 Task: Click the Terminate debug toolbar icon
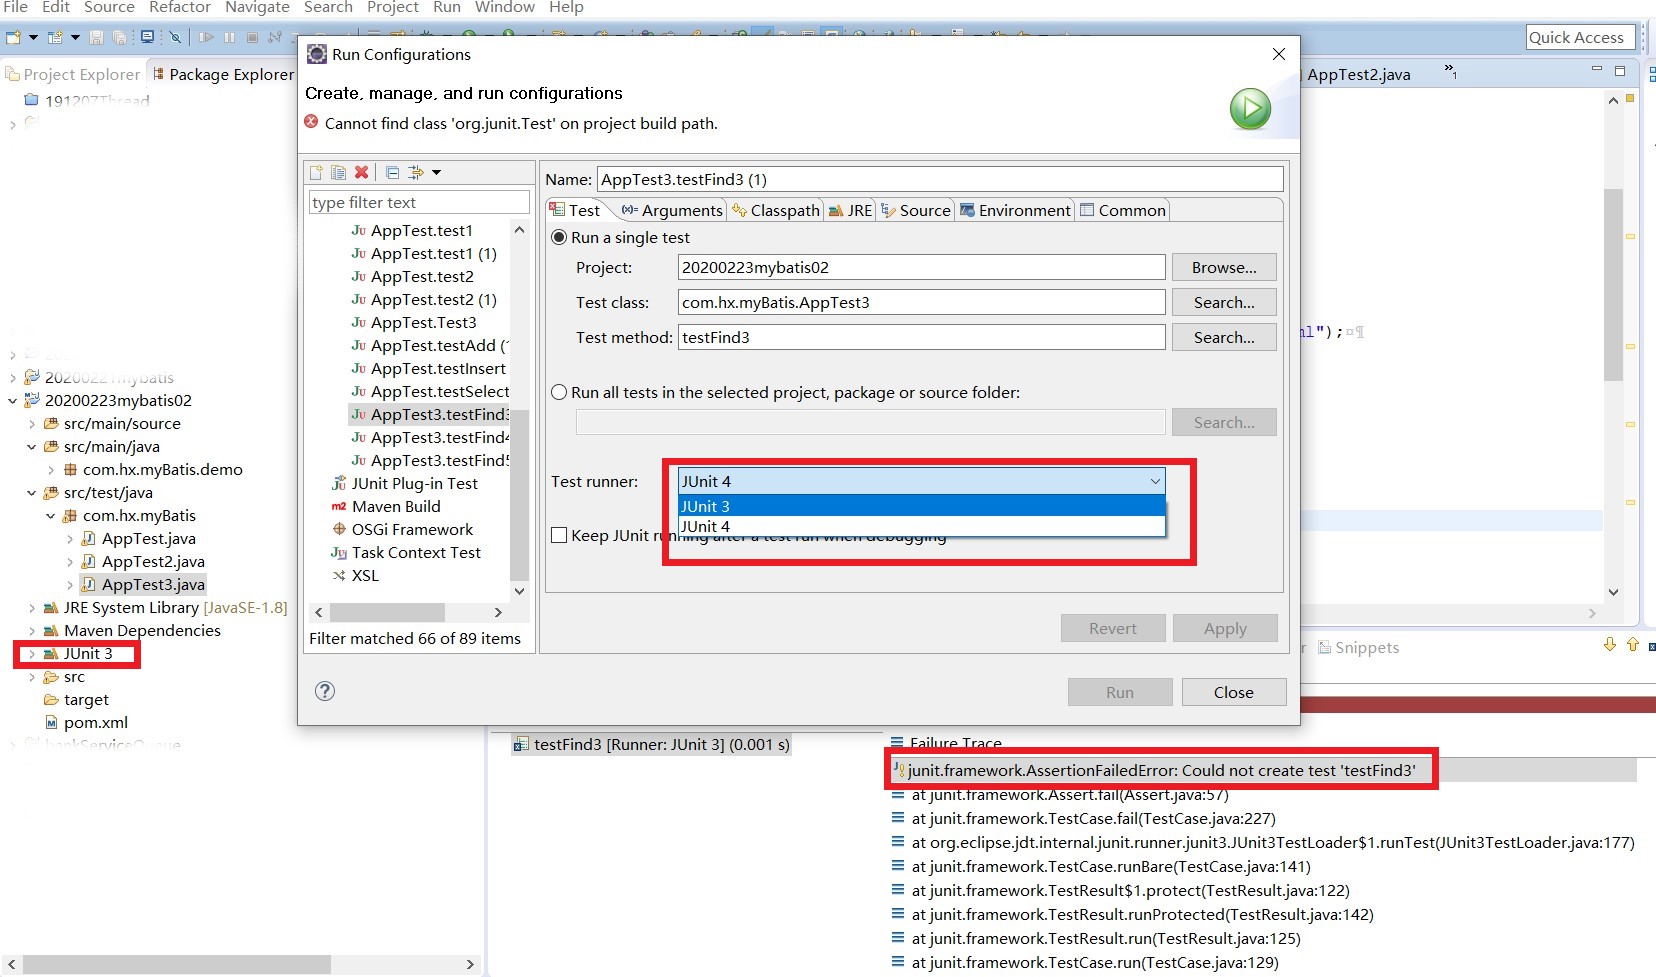[x=252, y=37]
